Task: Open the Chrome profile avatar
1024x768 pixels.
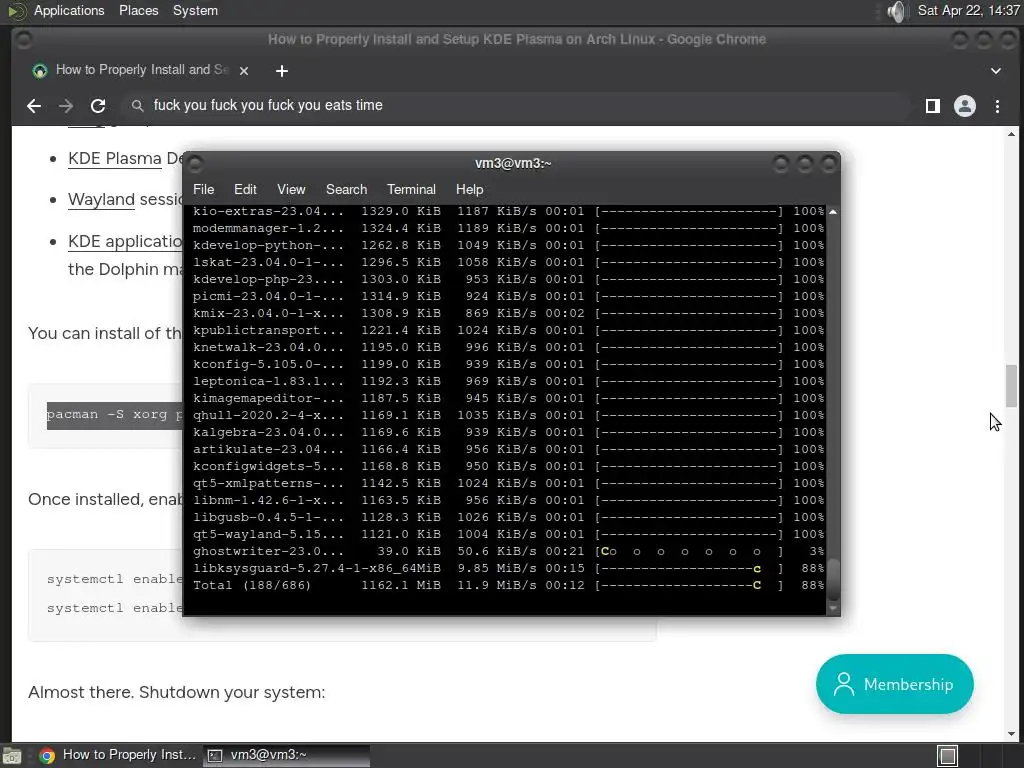Action: [x=965, y=106]
